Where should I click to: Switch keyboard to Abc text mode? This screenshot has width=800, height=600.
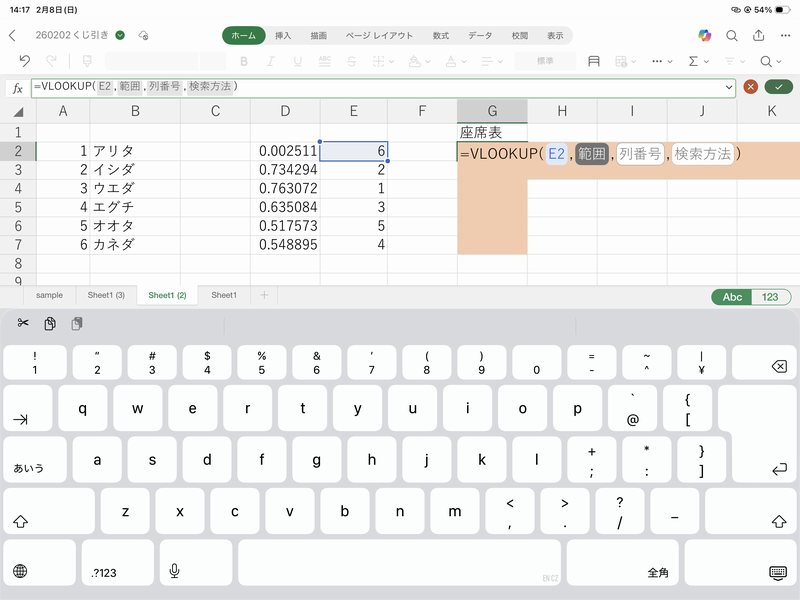(733, 296)
